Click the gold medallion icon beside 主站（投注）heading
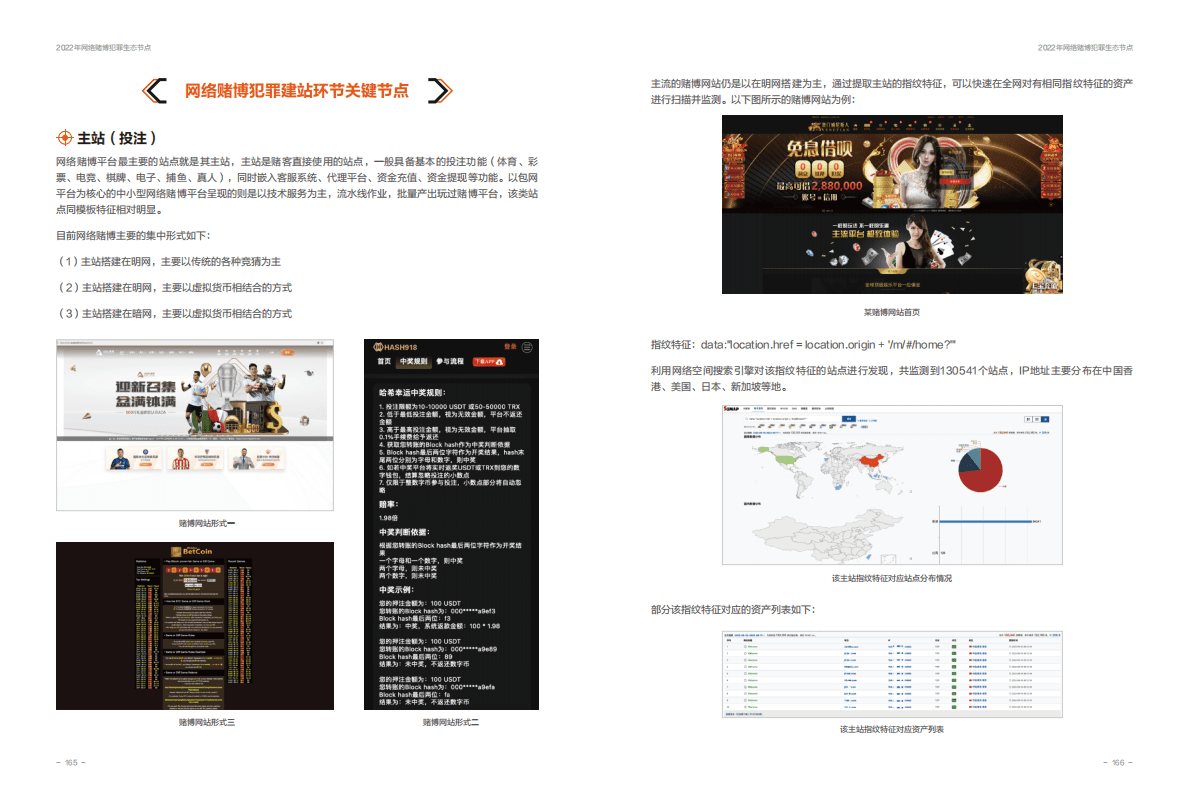Screen dimensions: 1190x807 click(x=66, y=137)
